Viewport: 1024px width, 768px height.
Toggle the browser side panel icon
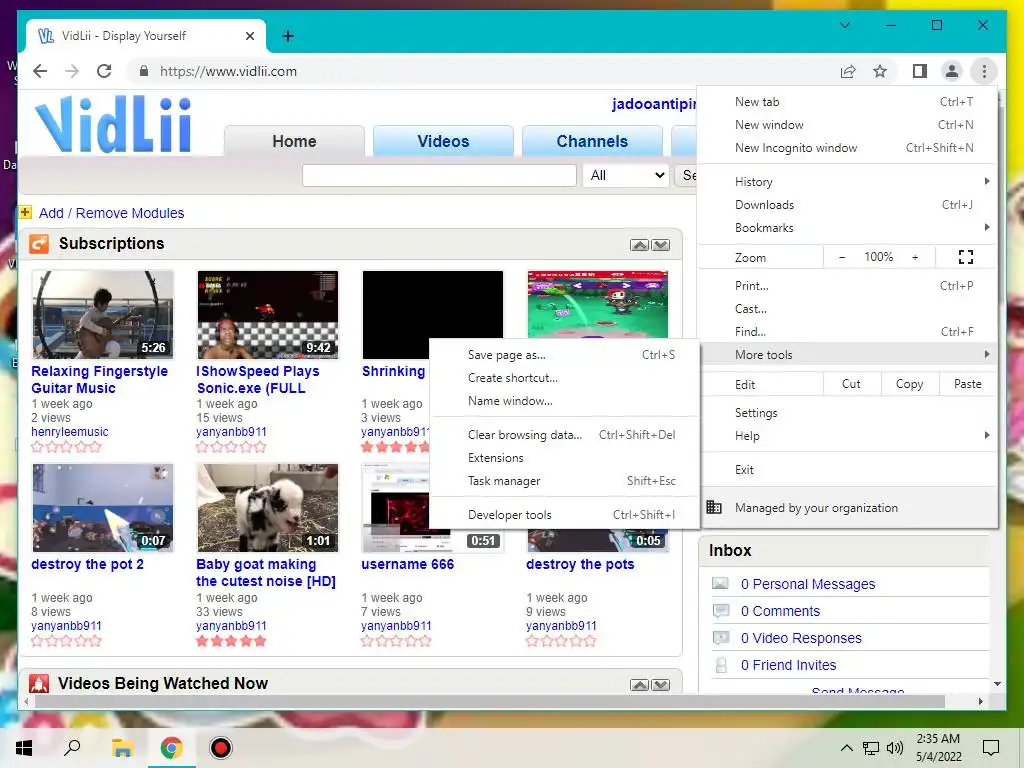pos(920,71)
